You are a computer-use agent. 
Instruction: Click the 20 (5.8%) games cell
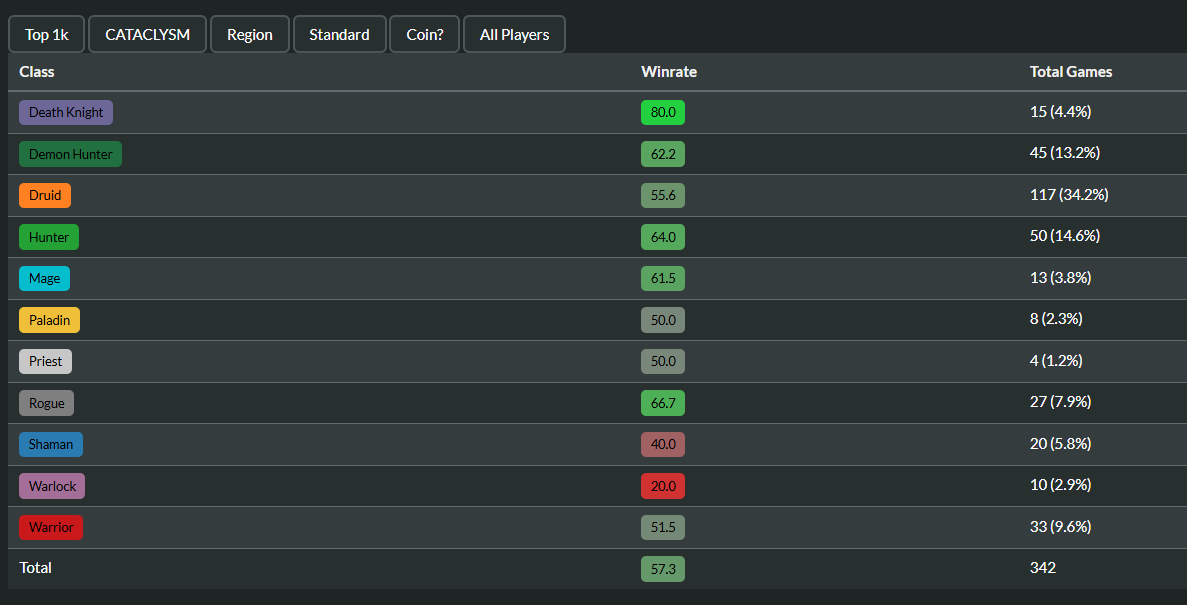tap(1060, 444)
